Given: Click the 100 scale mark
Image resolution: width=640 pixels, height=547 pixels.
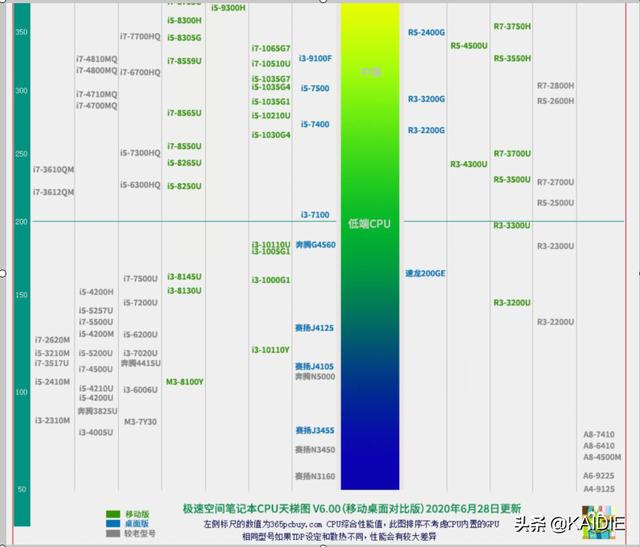Looking at the screenshot, I should (x=21, y=392).
